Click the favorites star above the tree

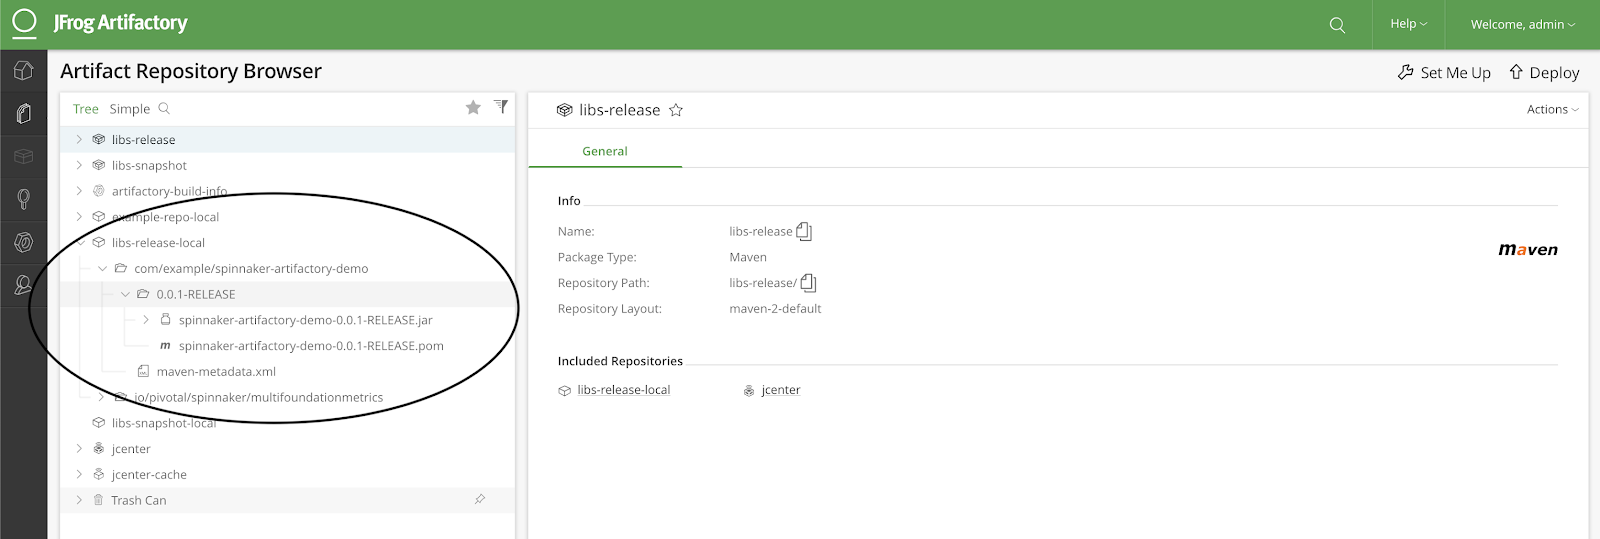(x=473, y=108)
